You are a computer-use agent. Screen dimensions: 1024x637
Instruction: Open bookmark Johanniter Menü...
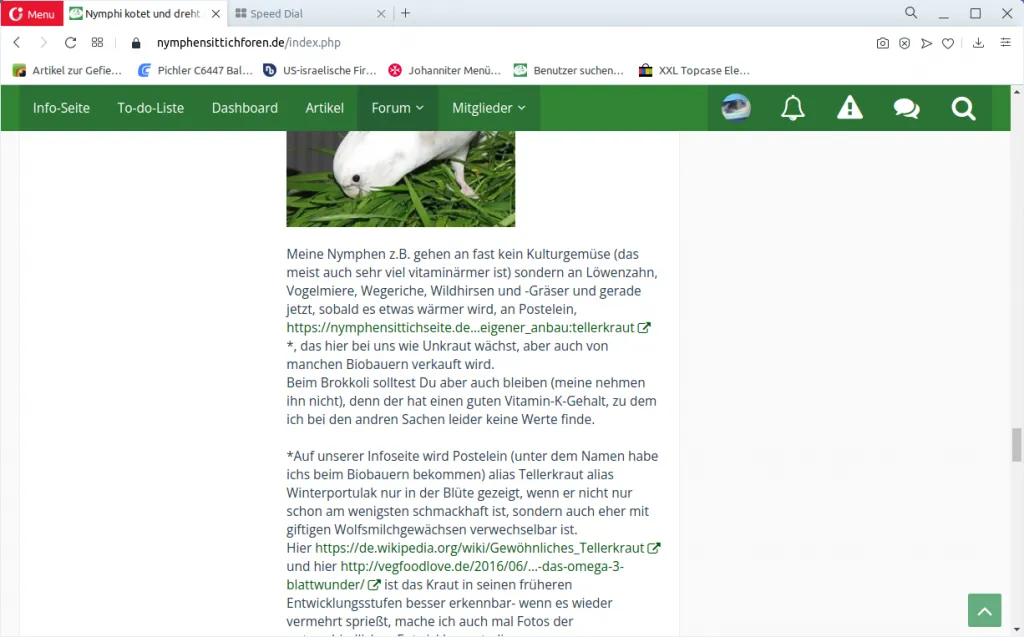(445, 71)
